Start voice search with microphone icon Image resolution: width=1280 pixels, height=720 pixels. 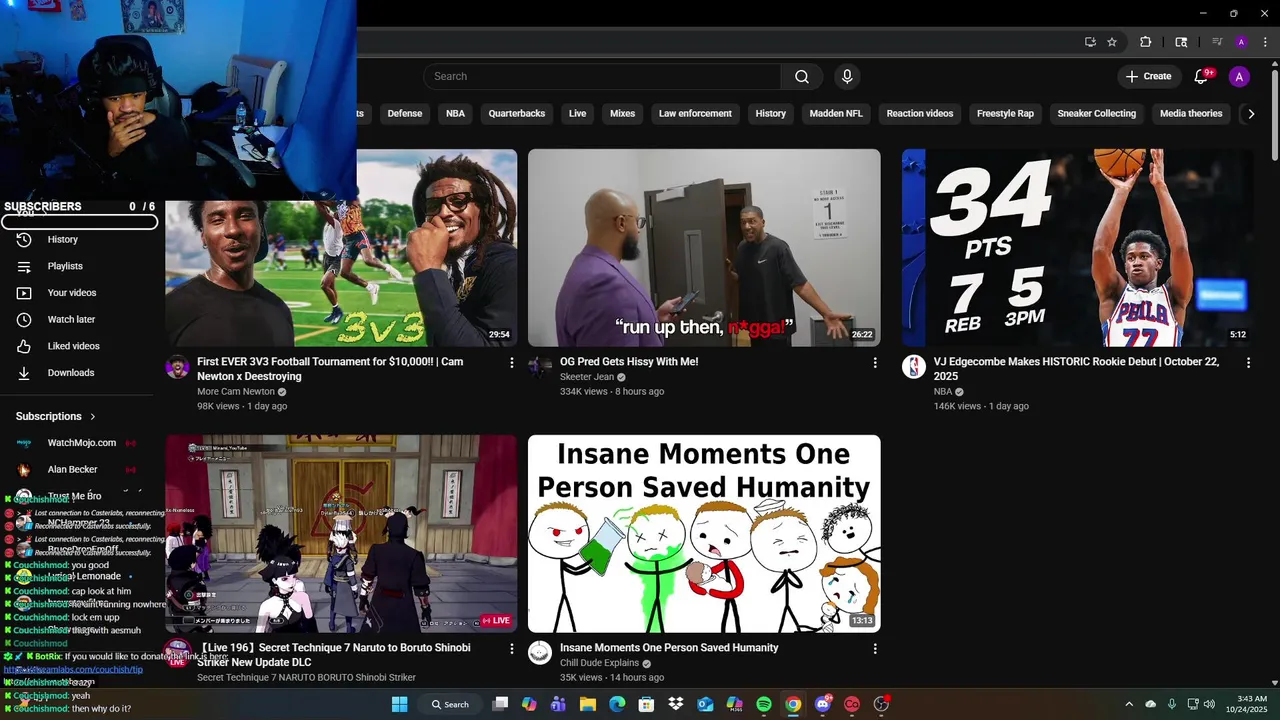coord(847,77)
